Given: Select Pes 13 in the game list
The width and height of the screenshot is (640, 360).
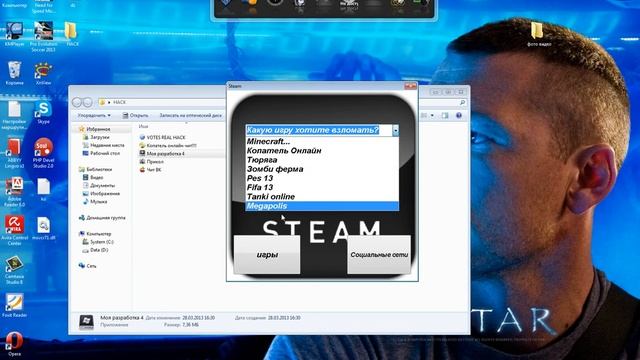Looking at the screenshot, I should tap(322, 178).
